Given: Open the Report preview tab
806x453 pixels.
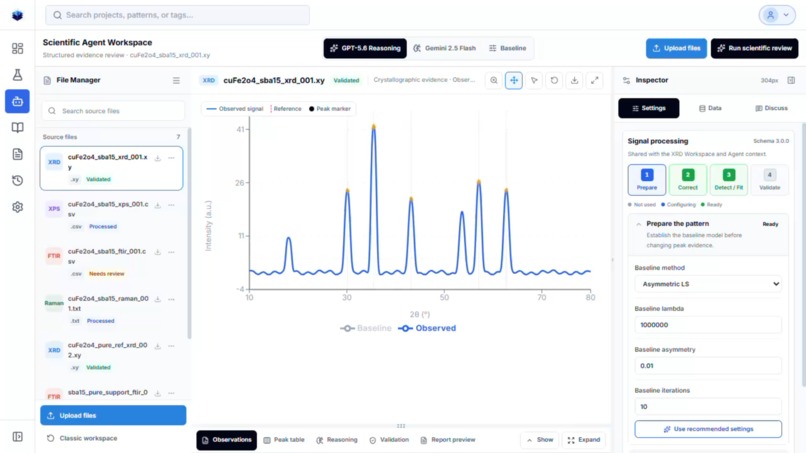Looking at the screenshot, I should [448, 440].
